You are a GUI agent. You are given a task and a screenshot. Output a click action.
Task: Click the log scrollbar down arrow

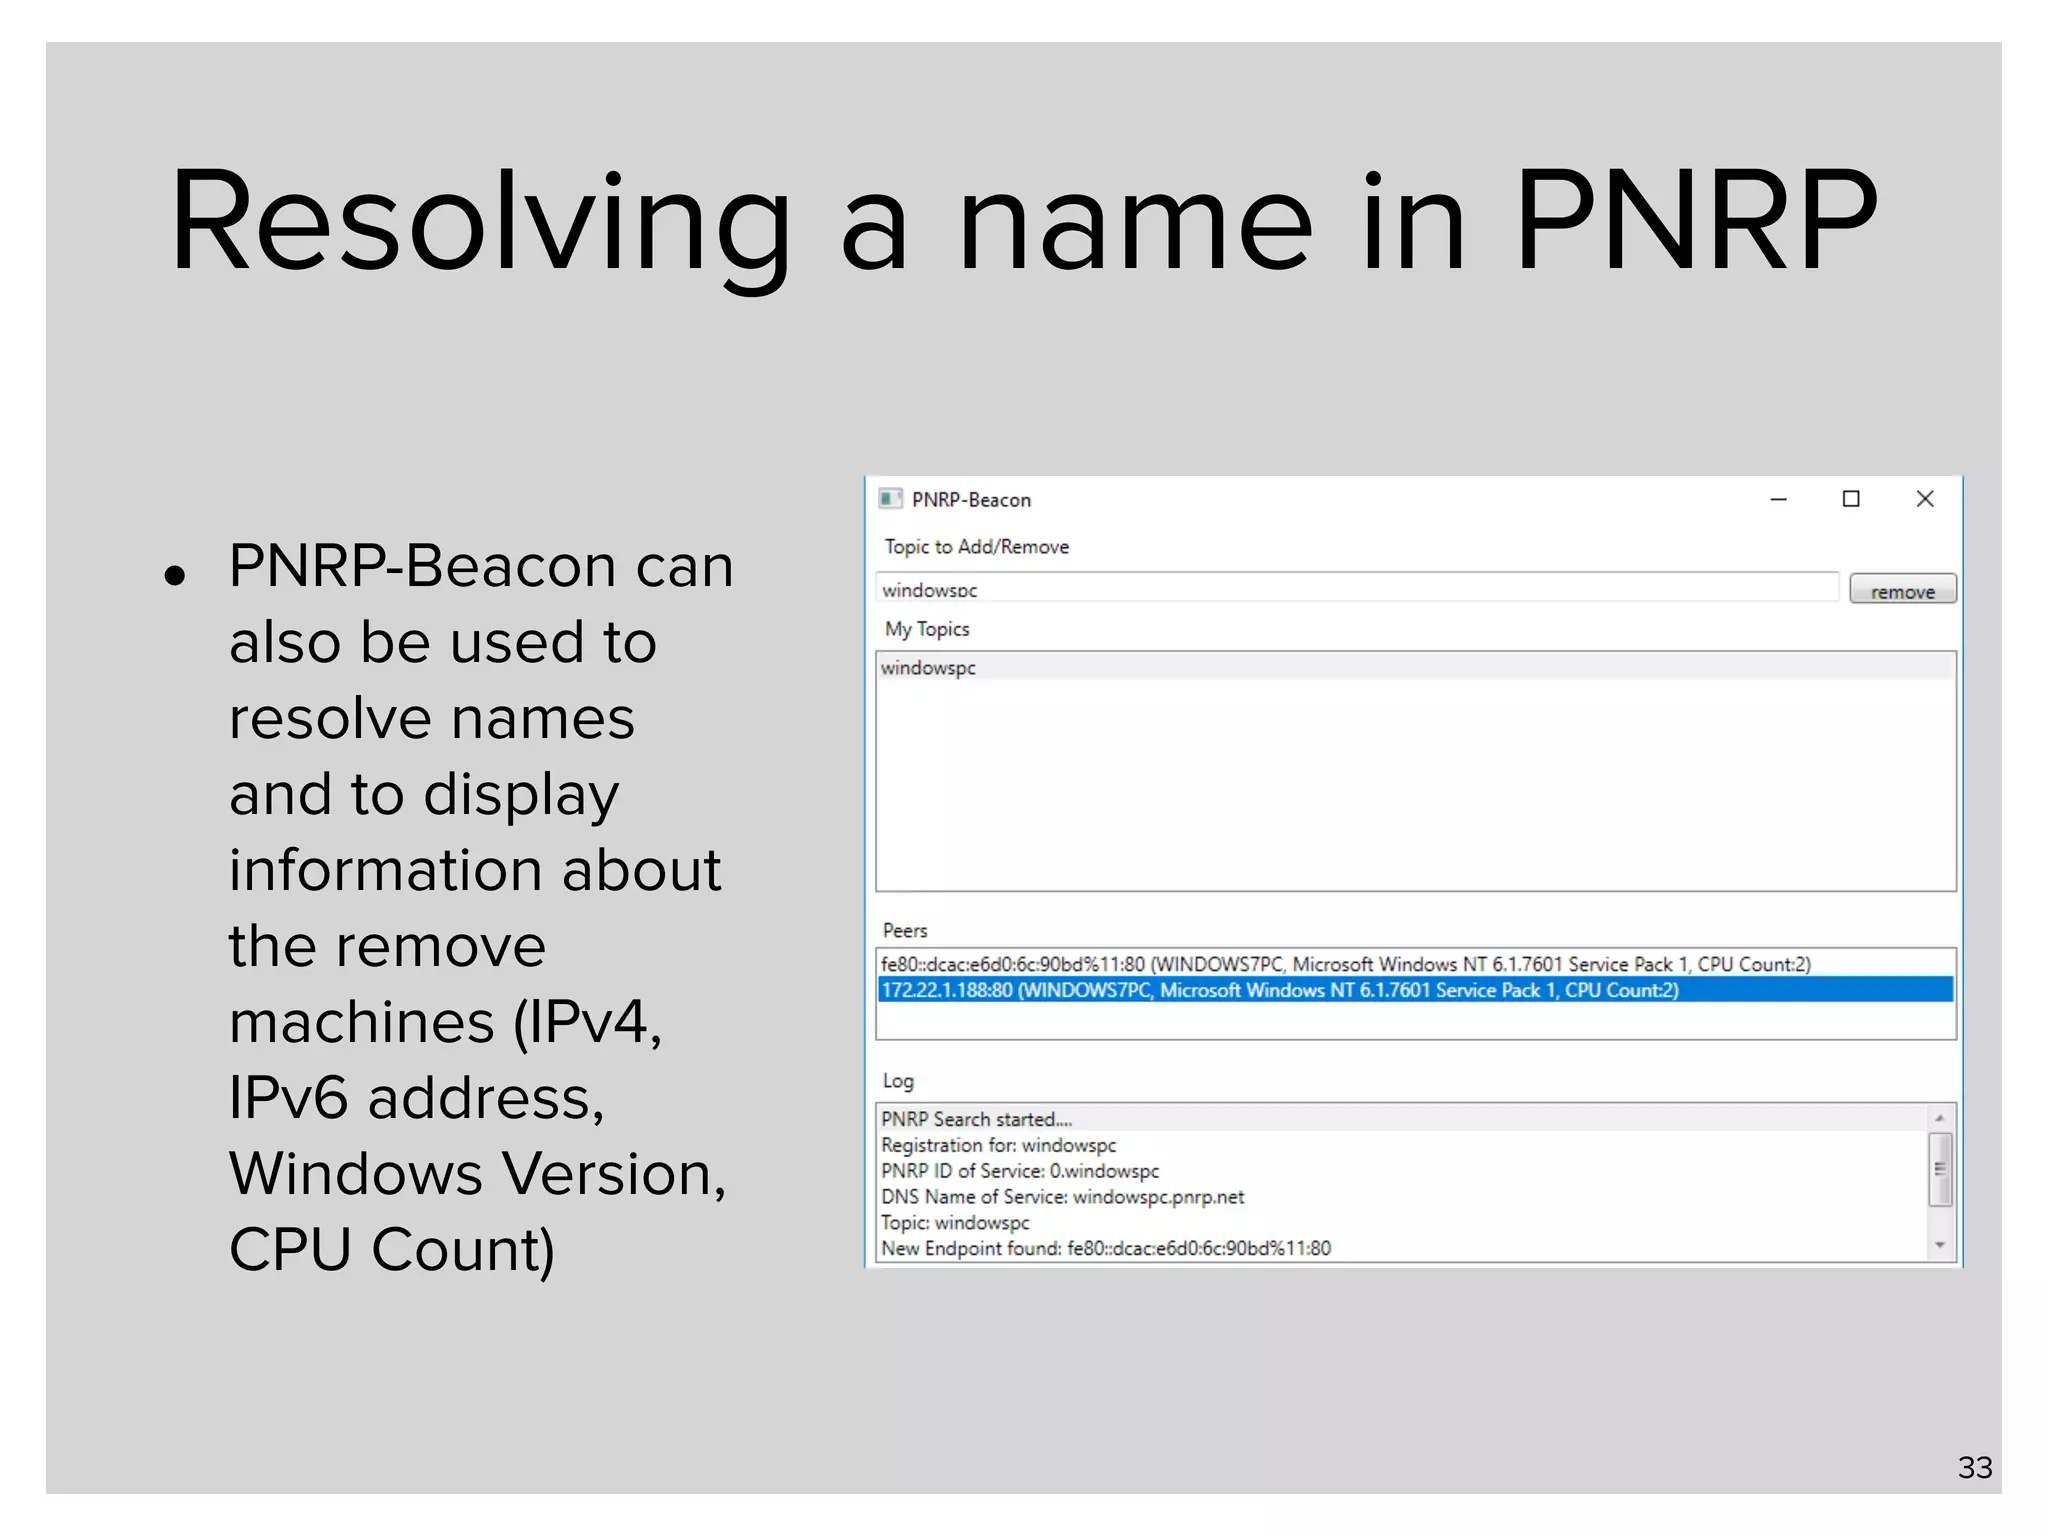[1939, 1246]
